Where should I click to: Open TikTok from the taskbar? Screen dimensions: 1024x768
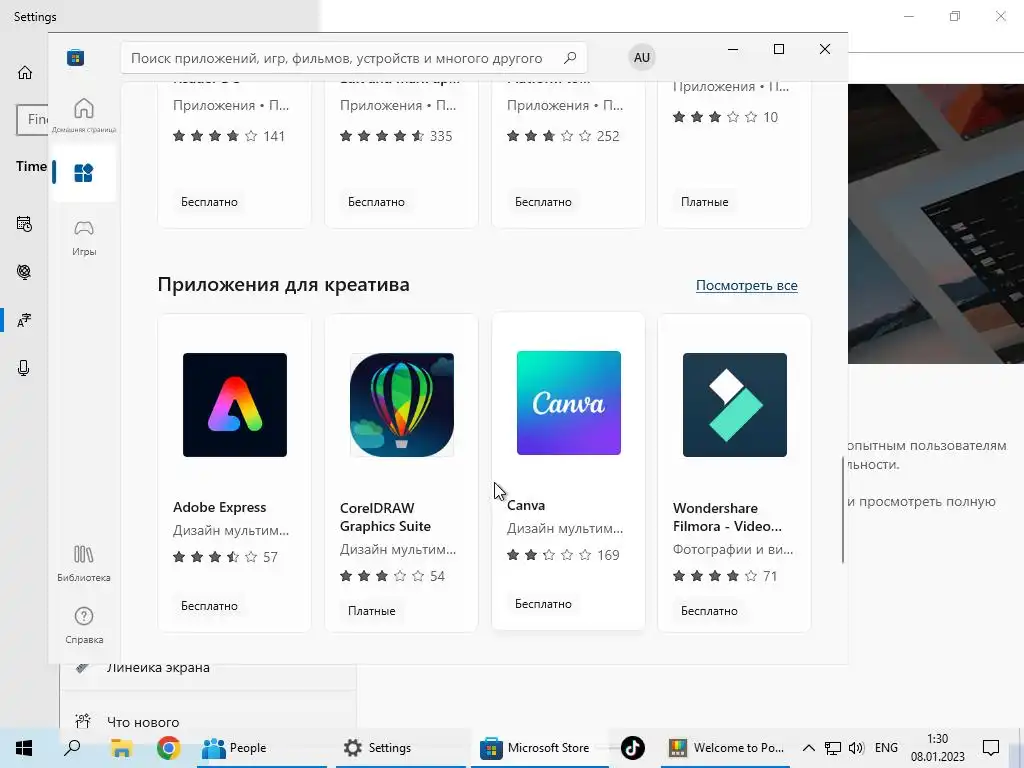click(632, 748)
